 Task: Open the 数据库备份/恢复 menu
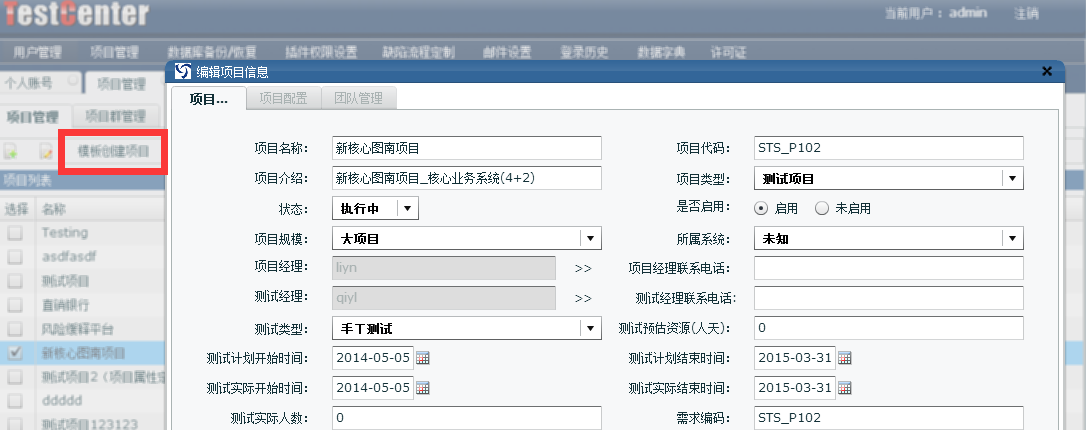(x=212, y=52)
